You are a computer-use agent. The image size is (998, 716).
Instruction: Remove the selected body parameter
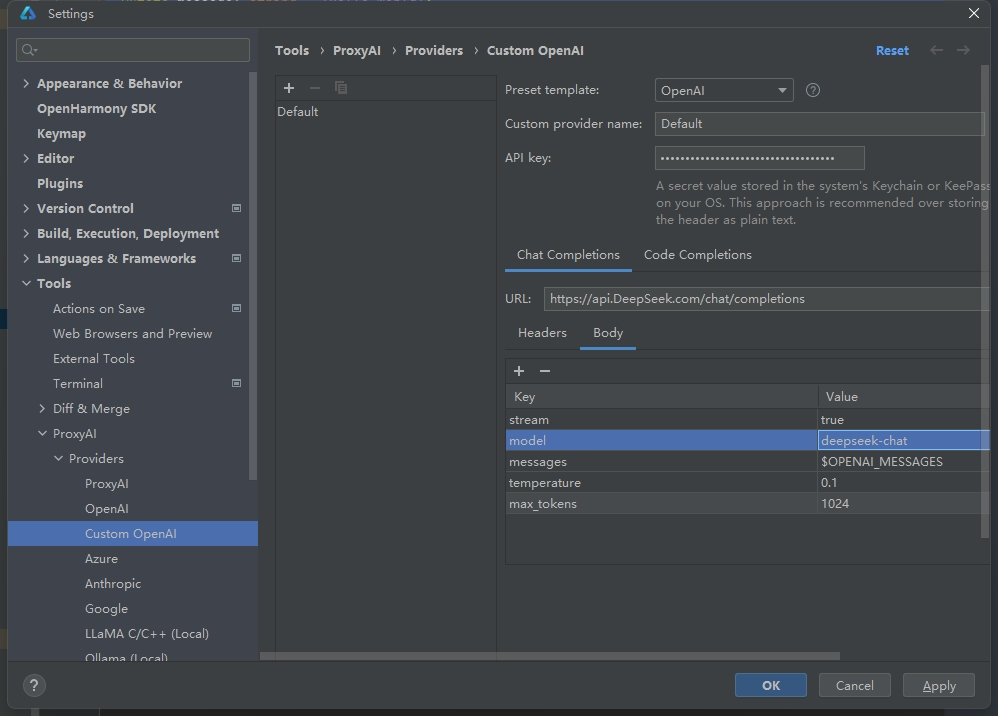(x=545, y=371)
